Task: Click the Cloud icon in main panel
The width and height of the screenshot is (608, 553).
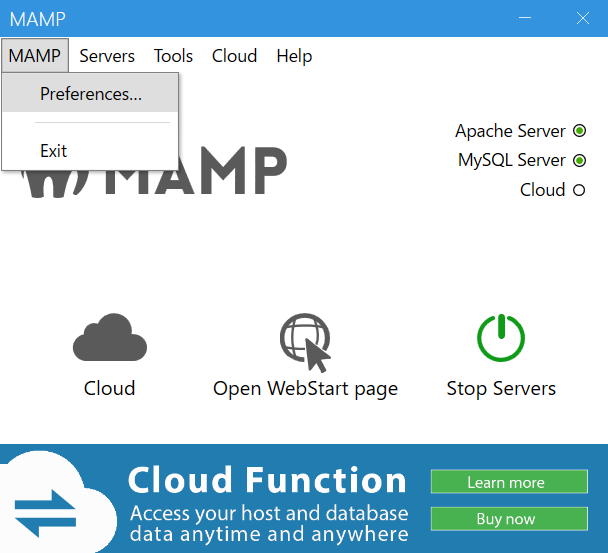Action: [x=109, y=338]
